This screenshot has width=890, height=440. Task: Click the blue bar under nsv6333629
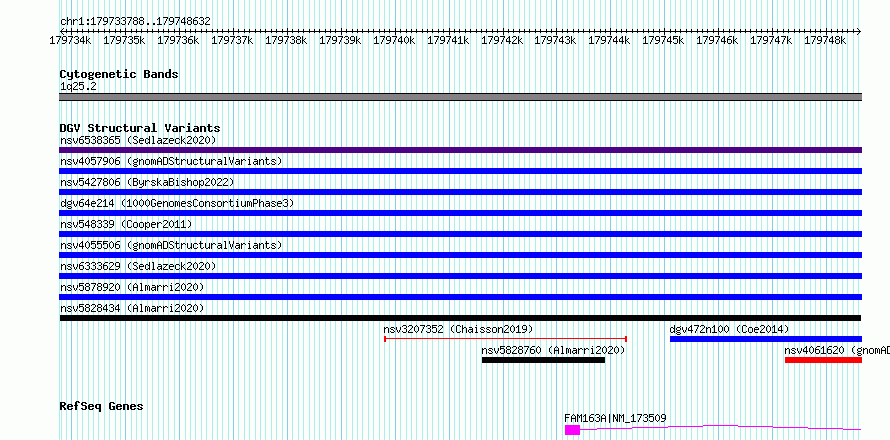(460, 276)
